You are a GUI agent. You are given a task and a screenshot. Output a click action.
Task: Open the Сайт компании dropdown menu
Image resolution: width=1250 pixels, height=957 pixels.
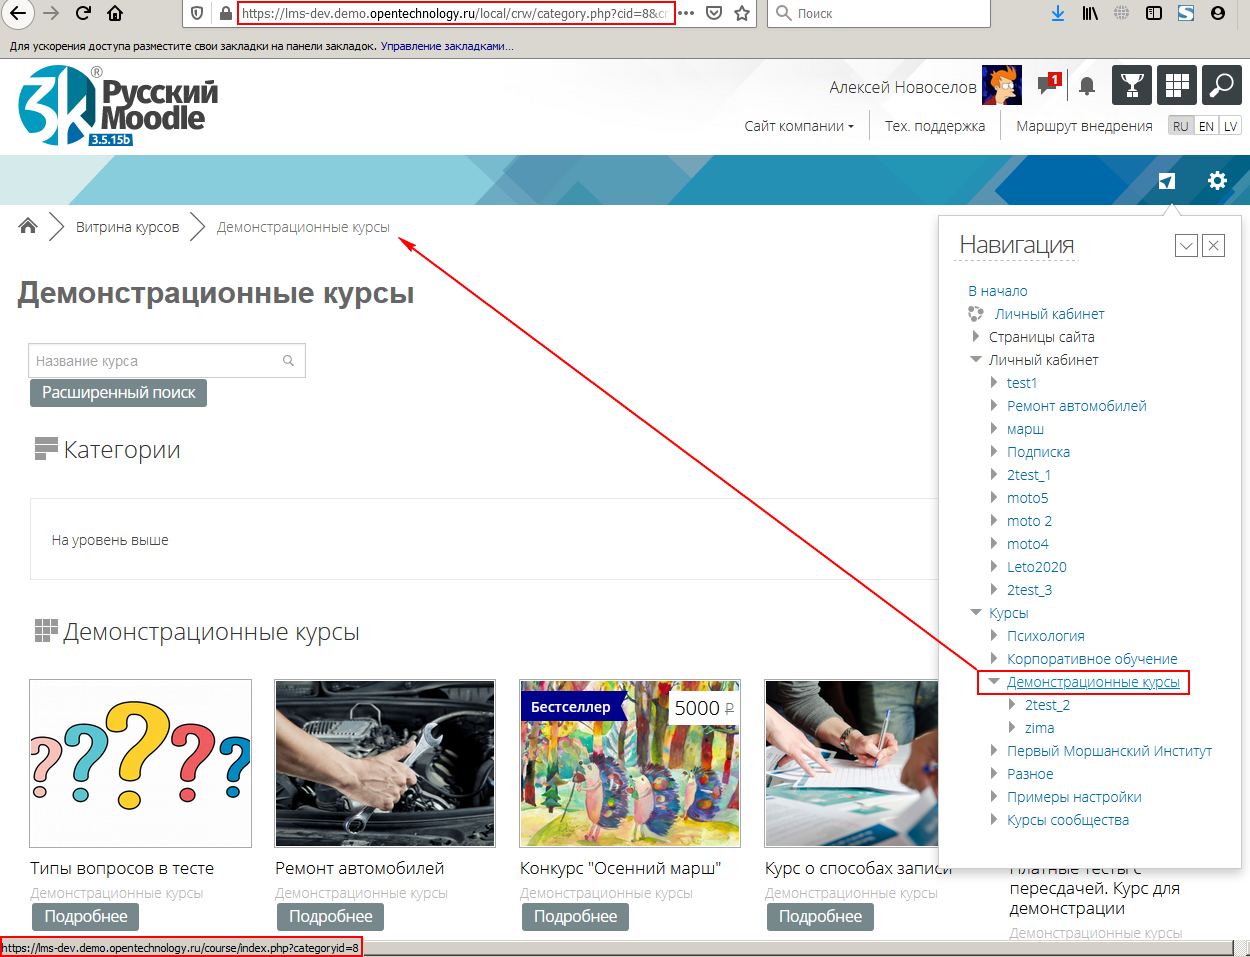[x=799, y=126]
